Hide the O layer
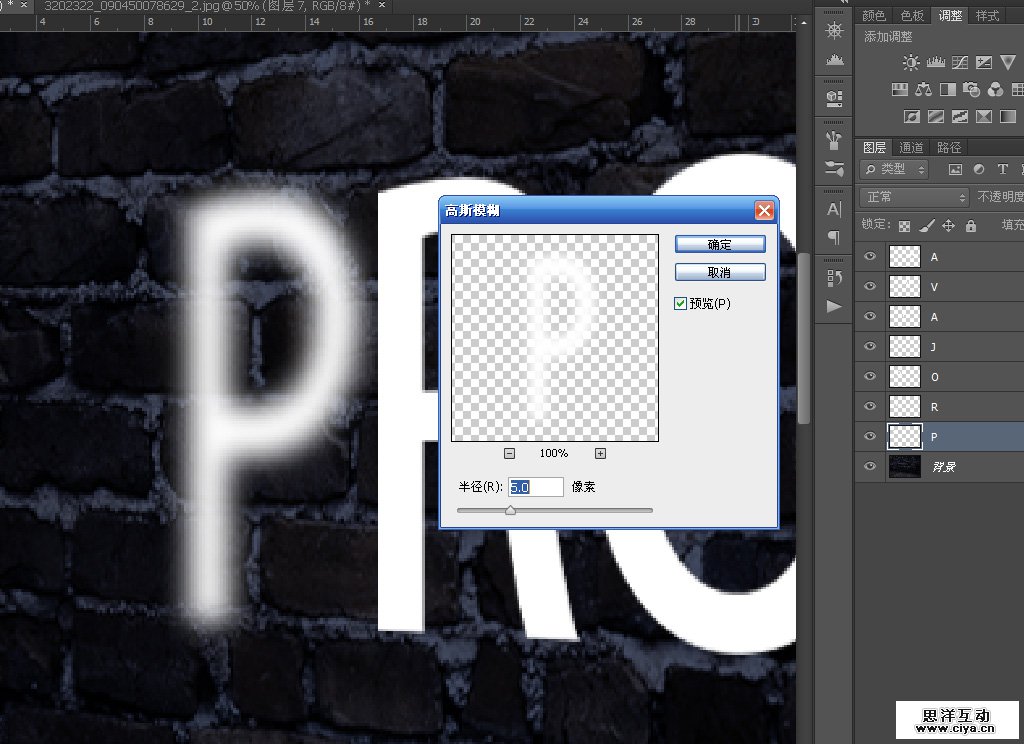 870,376
